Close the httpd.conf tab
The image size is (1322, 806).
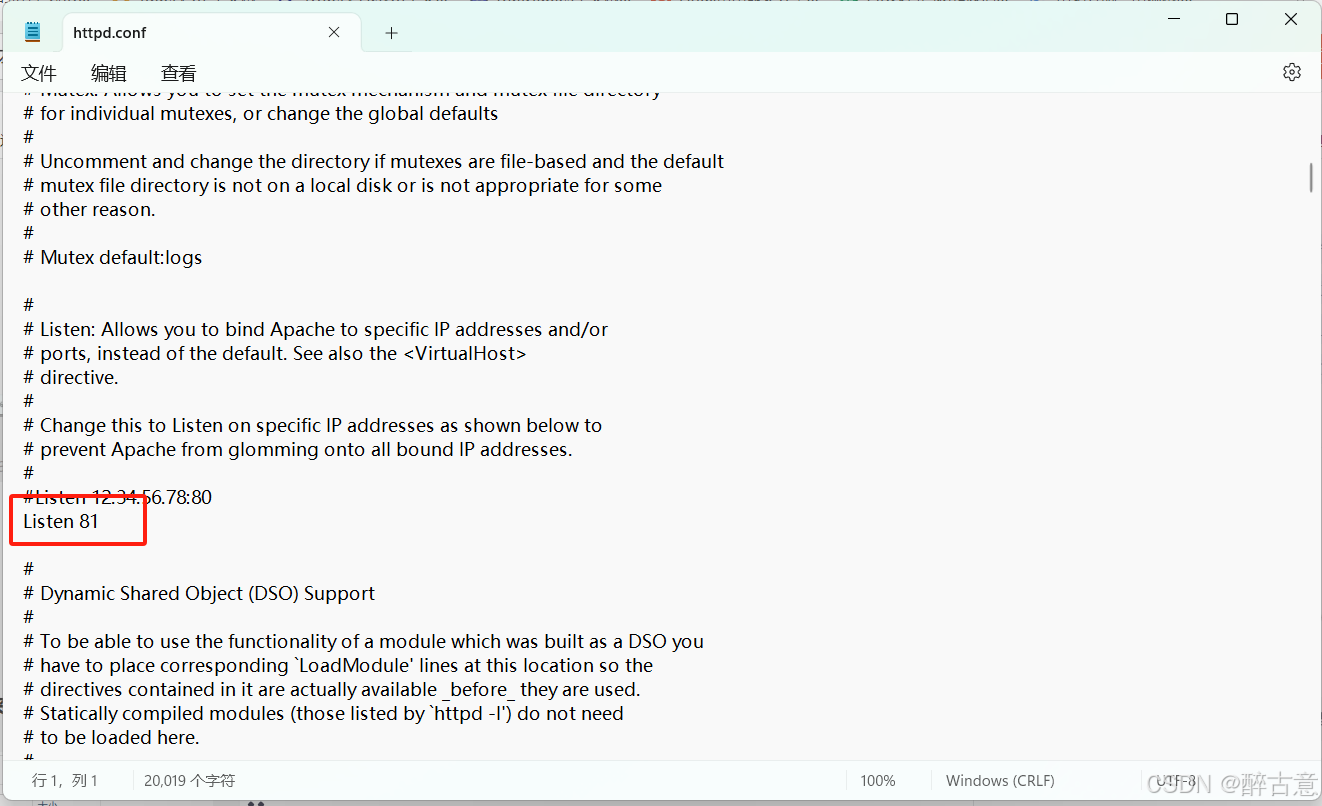point(334,32)
